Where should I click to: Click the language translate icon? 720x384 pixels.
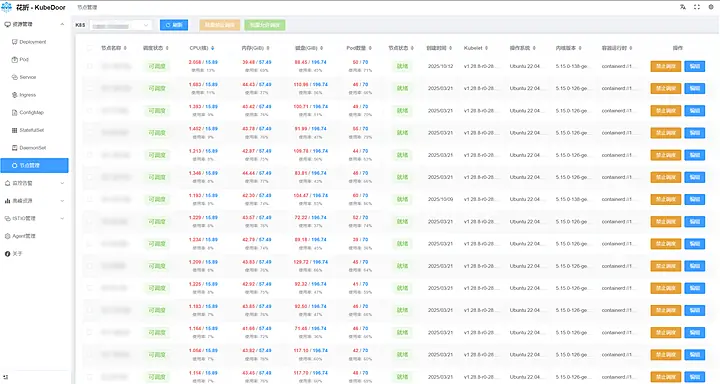[683, 7]
